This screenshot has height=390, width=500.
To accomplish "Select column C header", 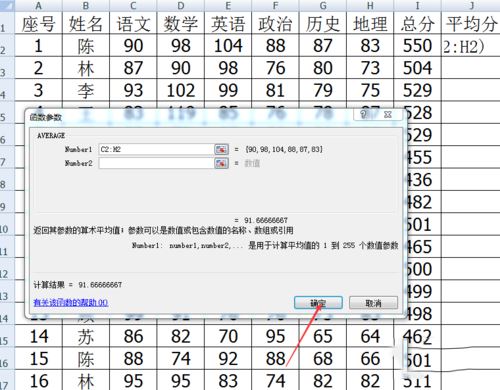I will tap(133, 6).
